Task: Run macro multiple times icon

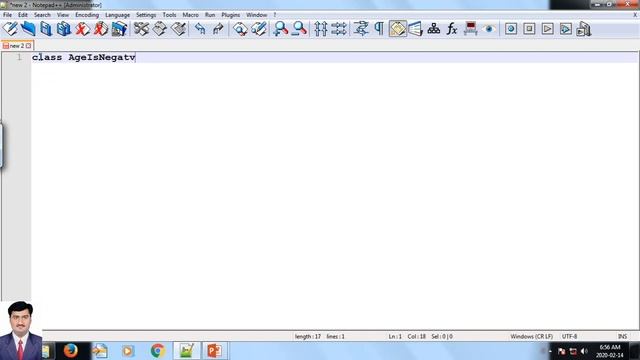Action: 566,29
